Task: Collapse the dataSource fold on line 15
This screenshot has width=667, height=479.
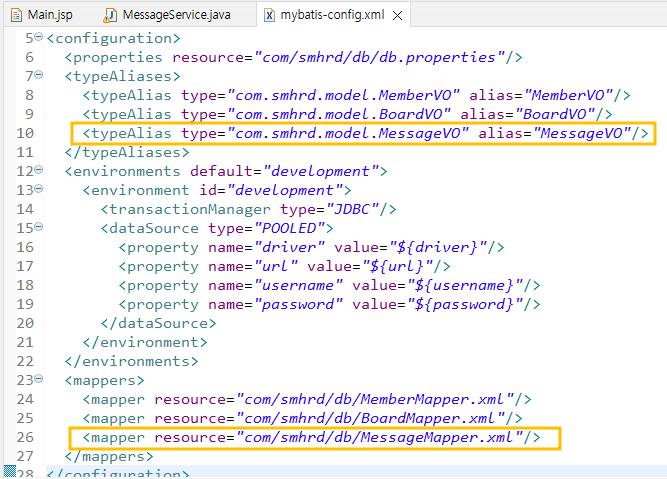Action: click(x=39, y=227)
